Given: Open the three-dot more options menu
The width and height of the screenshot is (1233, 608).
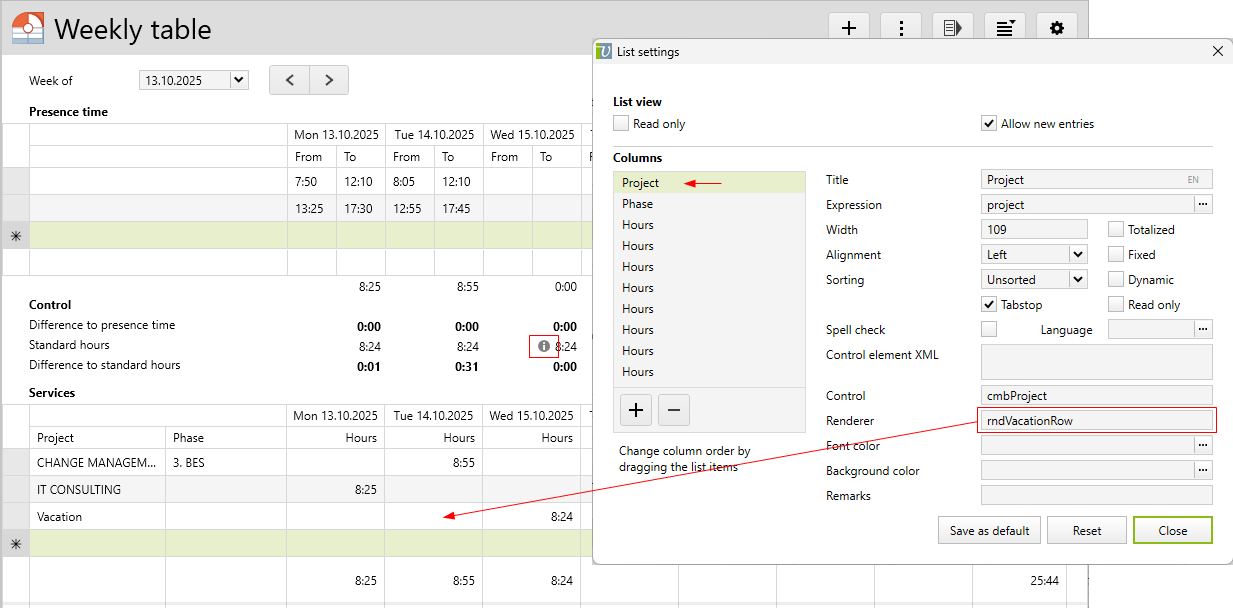Looking at the screenshot, I should coord(901,28).
